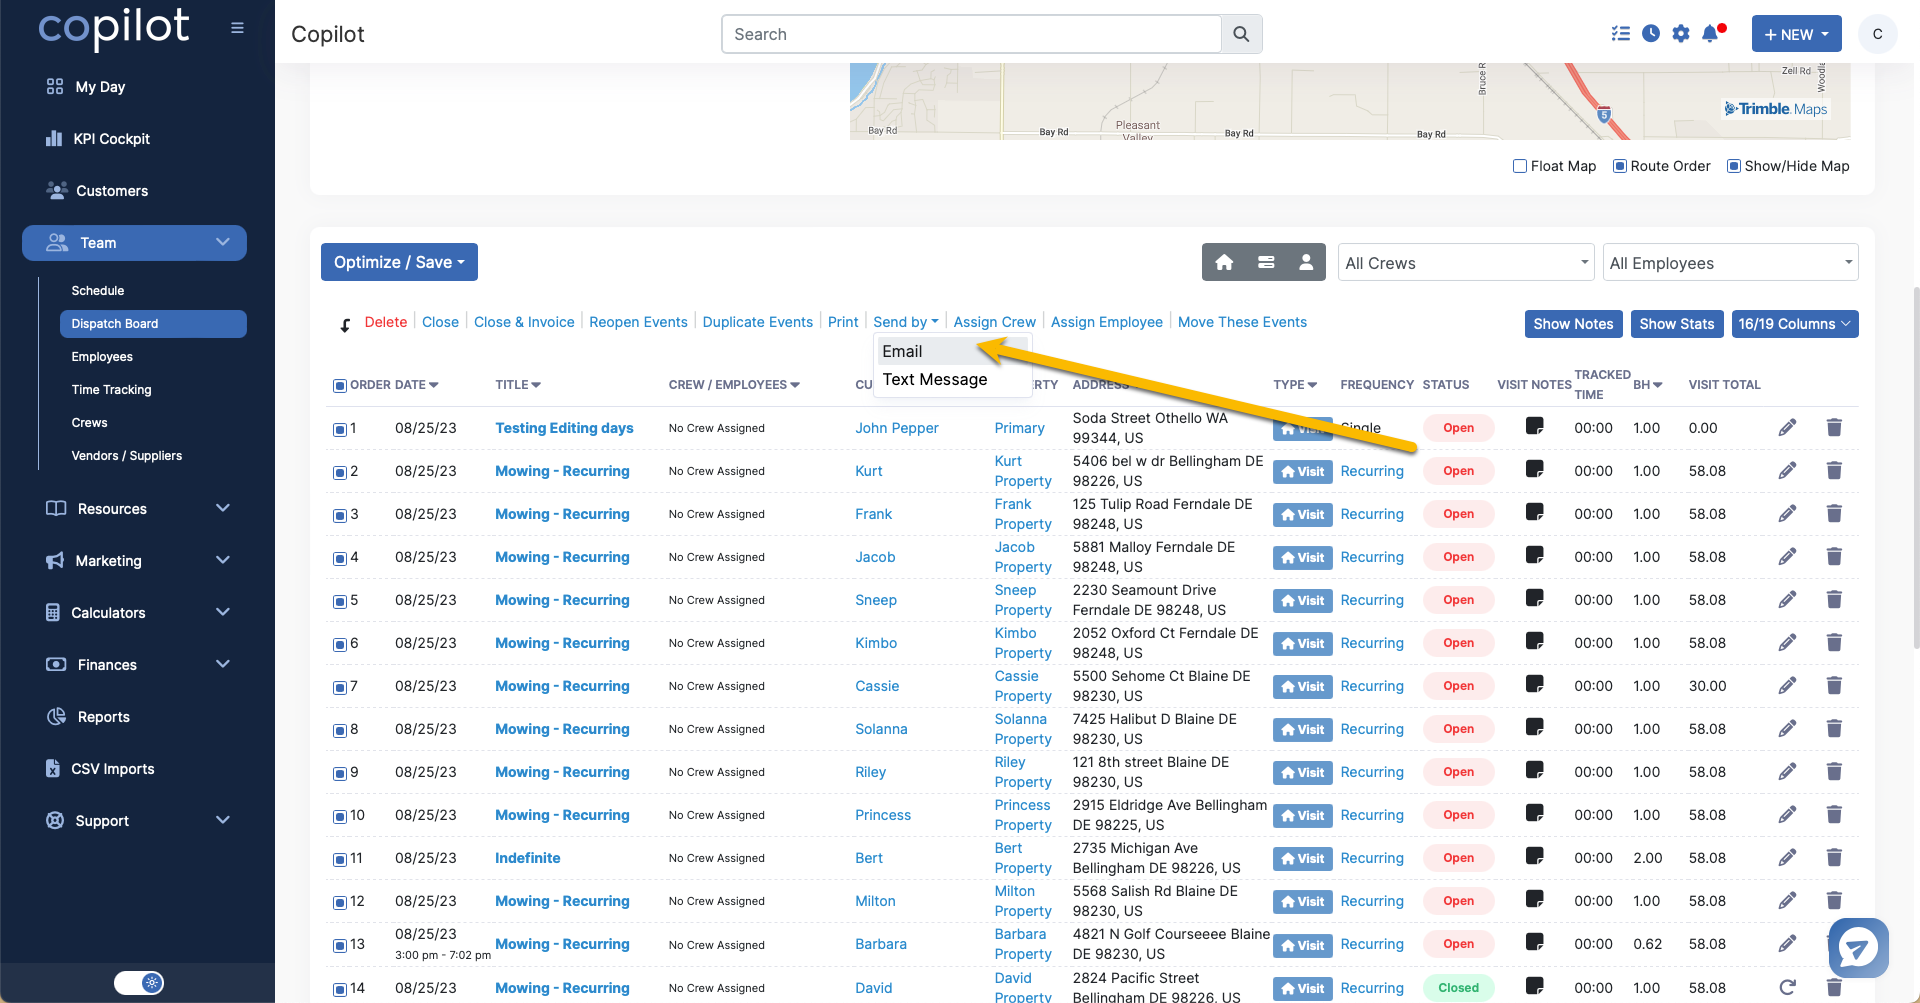Click Show Stats button

1677,324
